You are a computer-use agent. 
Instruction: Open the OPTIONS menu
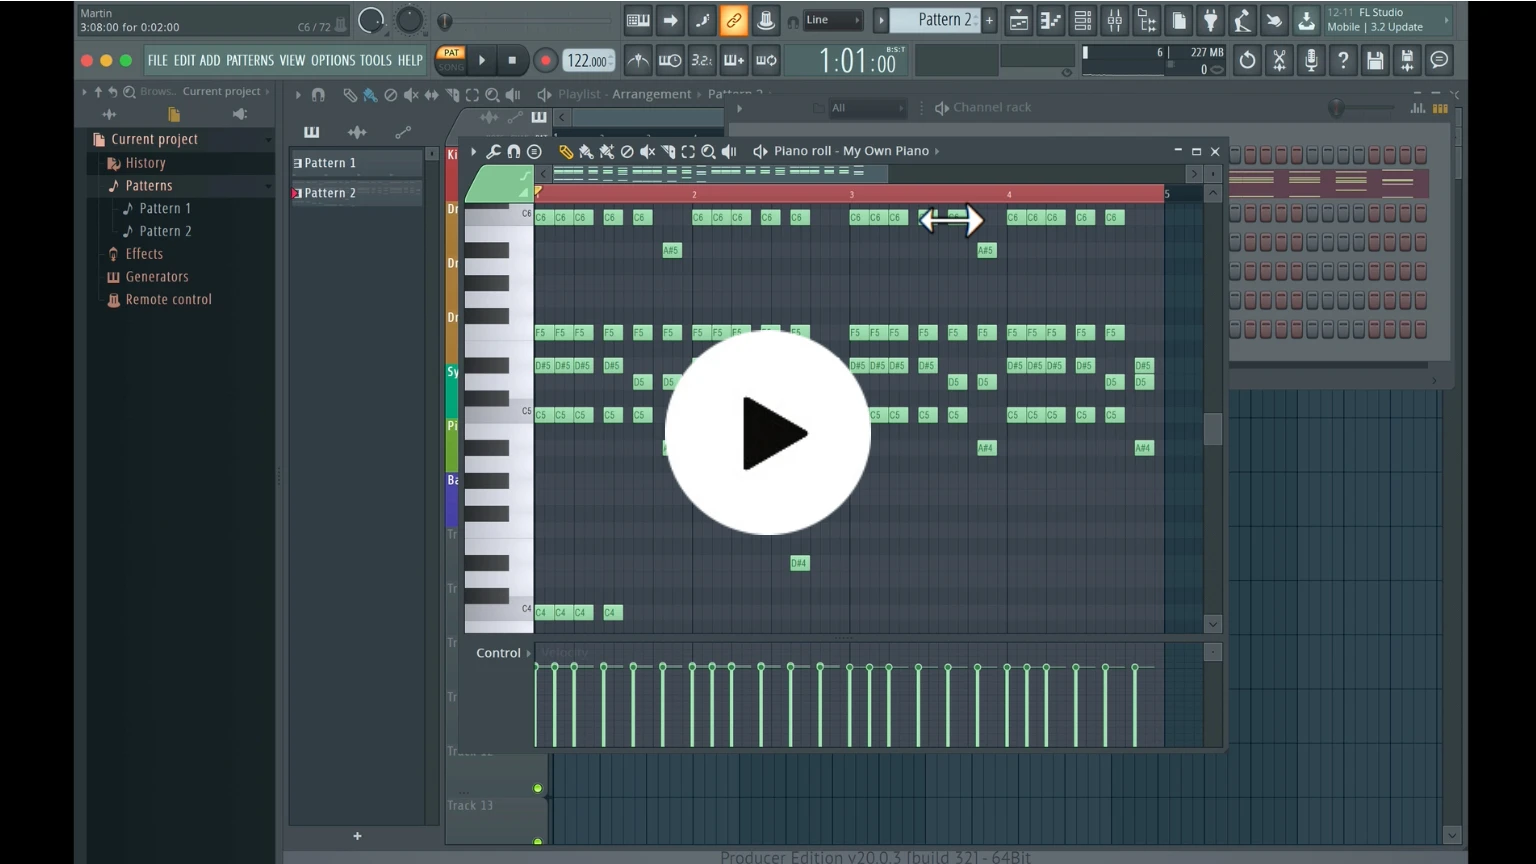[x=333, y=61]
